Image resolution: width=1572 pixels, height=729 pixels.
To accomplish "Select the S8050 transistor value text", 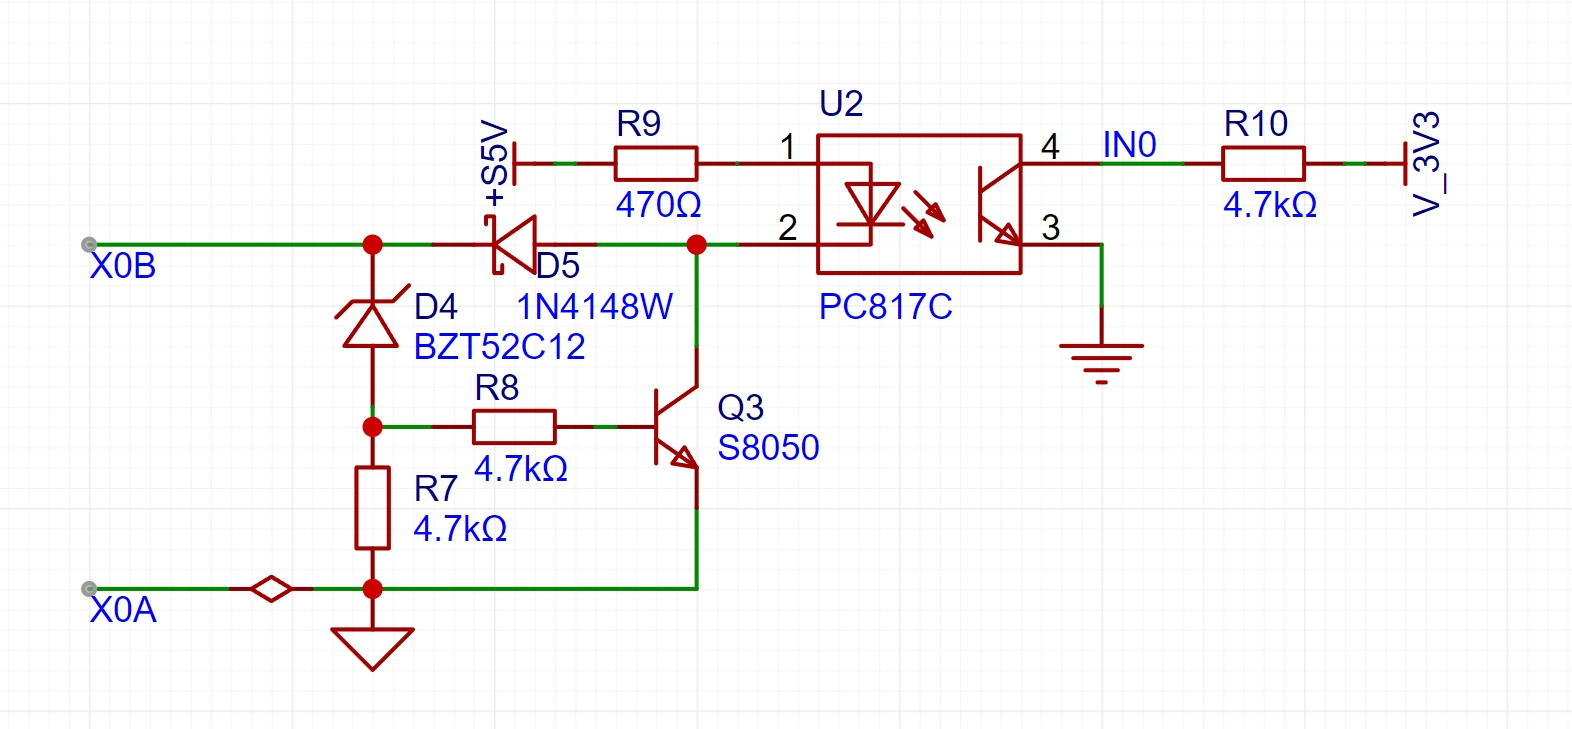I will (x=768, y=448).
